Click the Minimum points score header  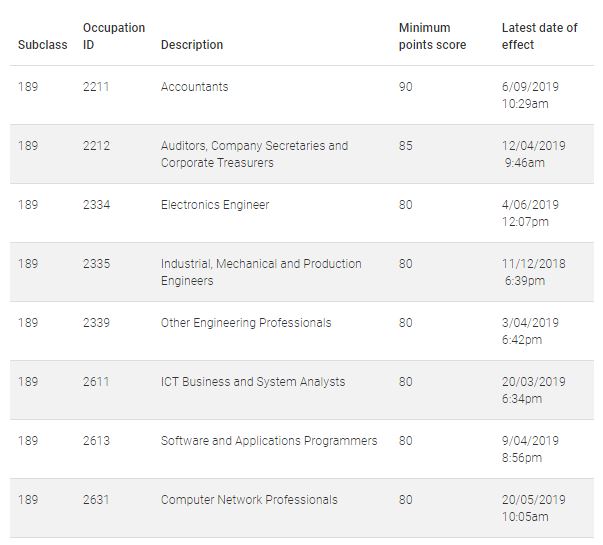432,36
